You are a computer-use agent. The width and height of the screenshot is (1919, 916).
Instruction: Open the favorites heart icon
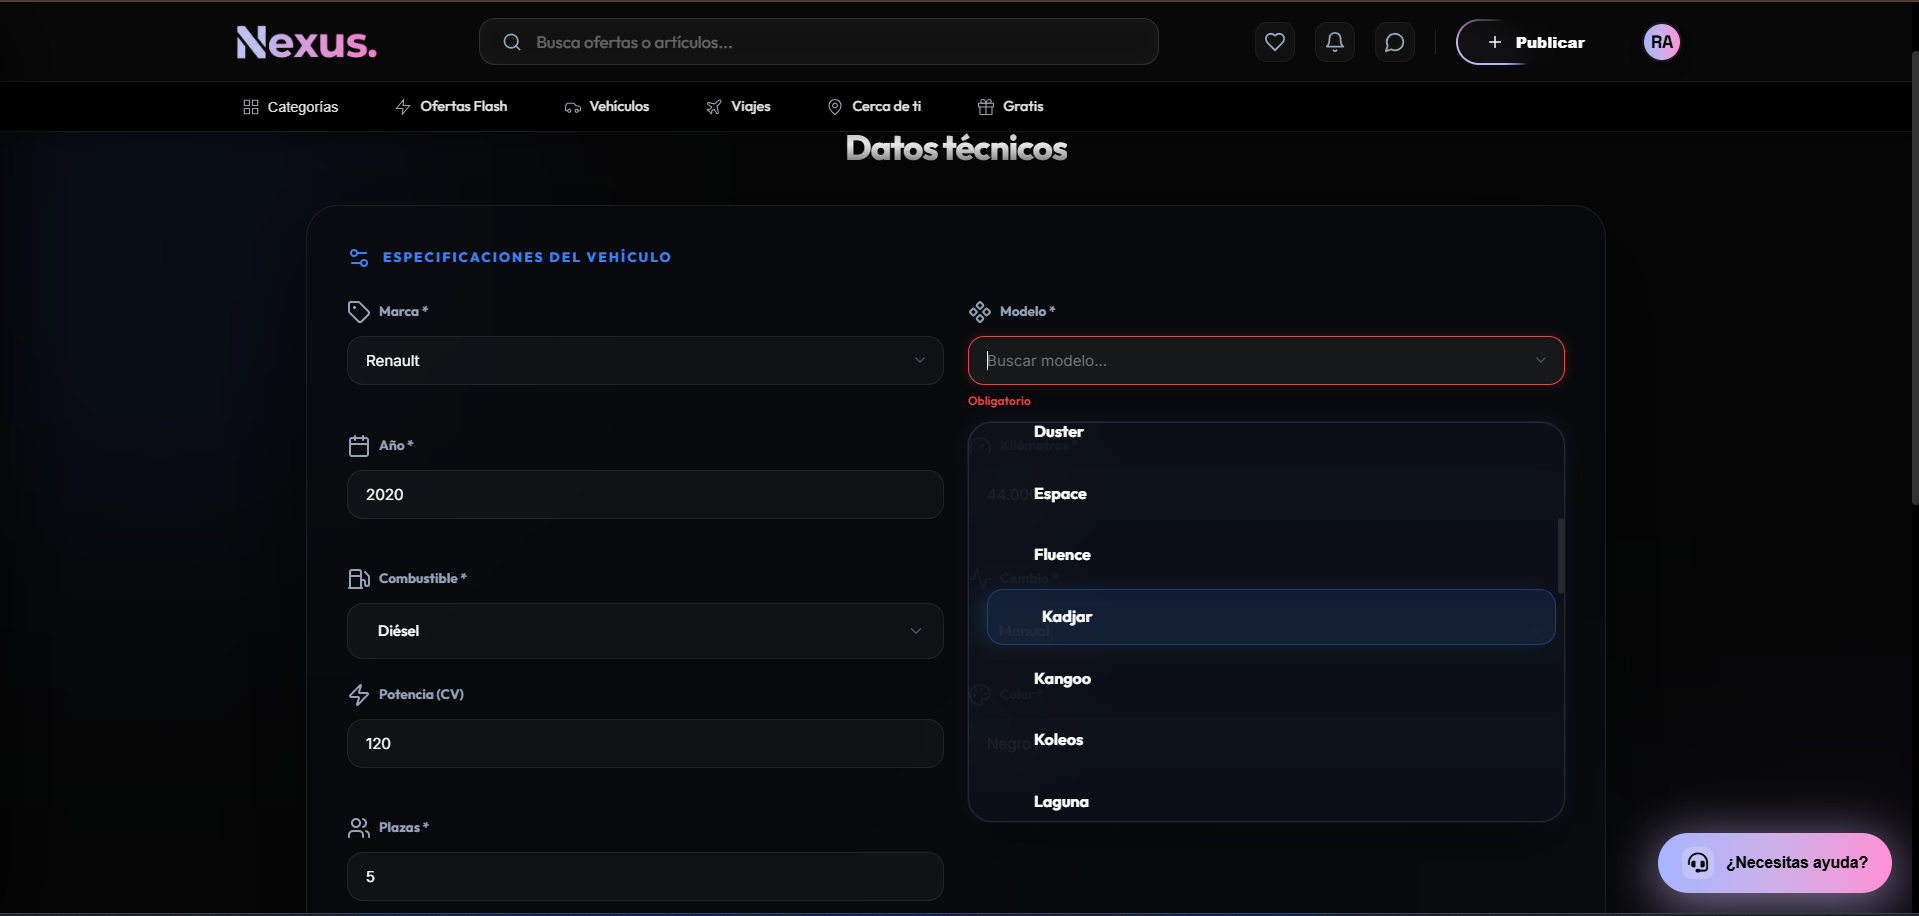(1274, 42)
